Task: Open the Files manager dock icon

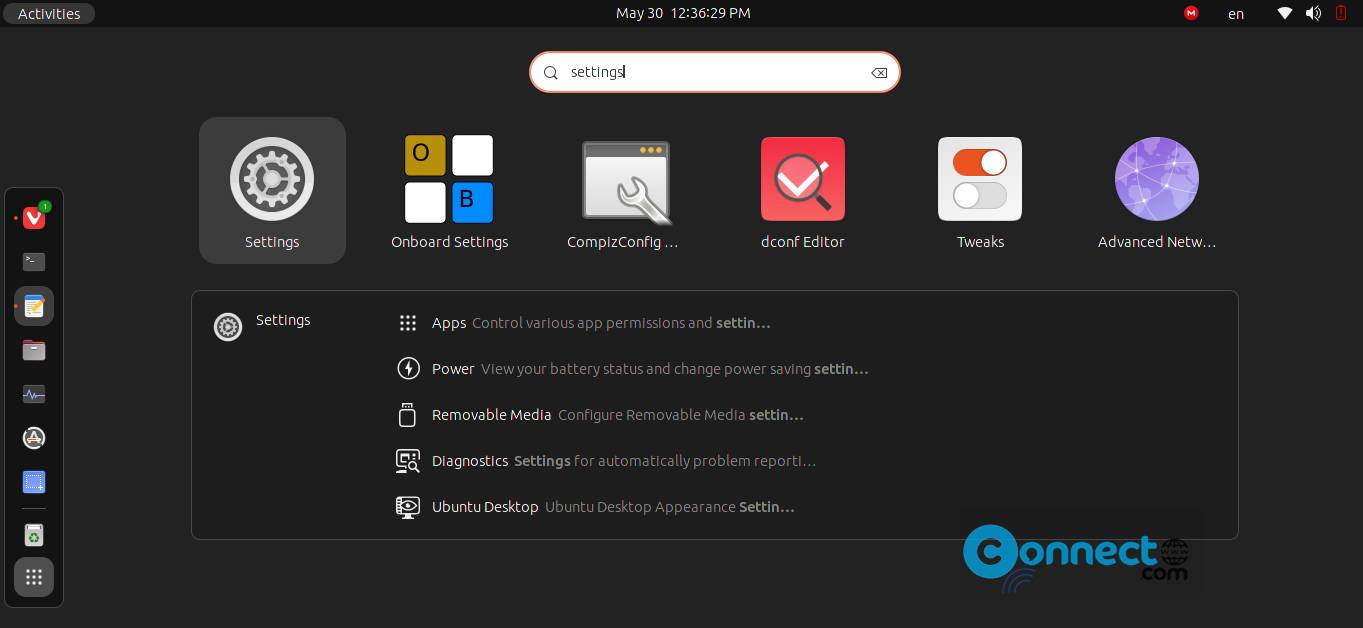Action: [34, 350]
